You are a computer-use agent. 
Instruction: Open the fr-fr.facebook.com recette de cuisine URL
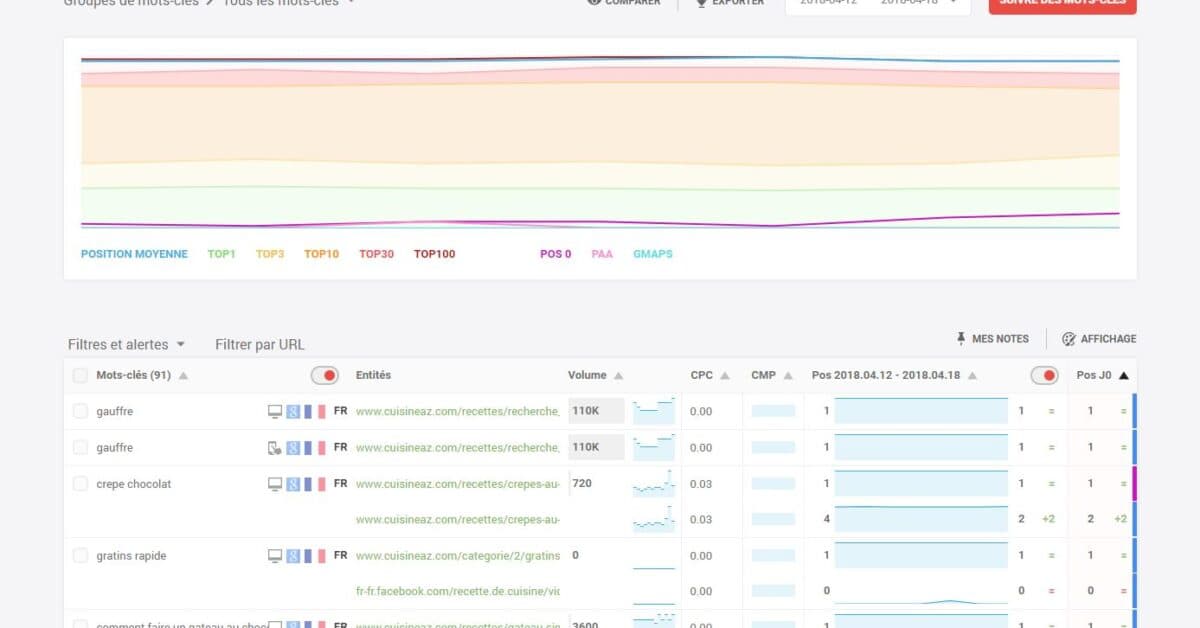458,591
